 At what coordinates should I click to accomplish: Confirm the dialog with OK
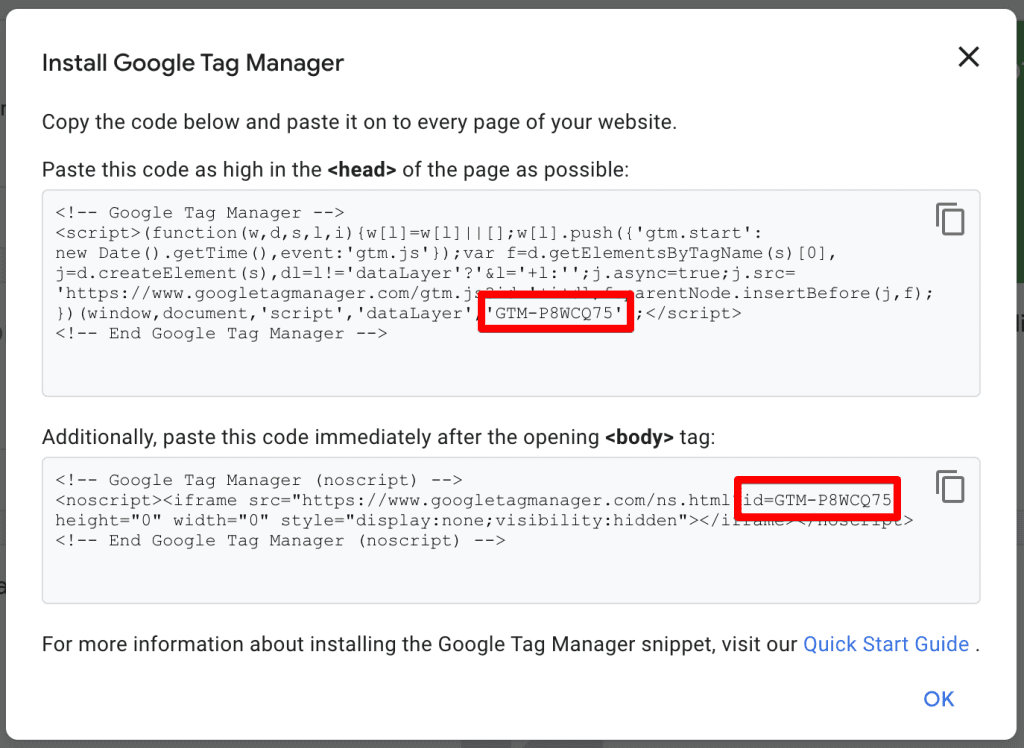938,698
